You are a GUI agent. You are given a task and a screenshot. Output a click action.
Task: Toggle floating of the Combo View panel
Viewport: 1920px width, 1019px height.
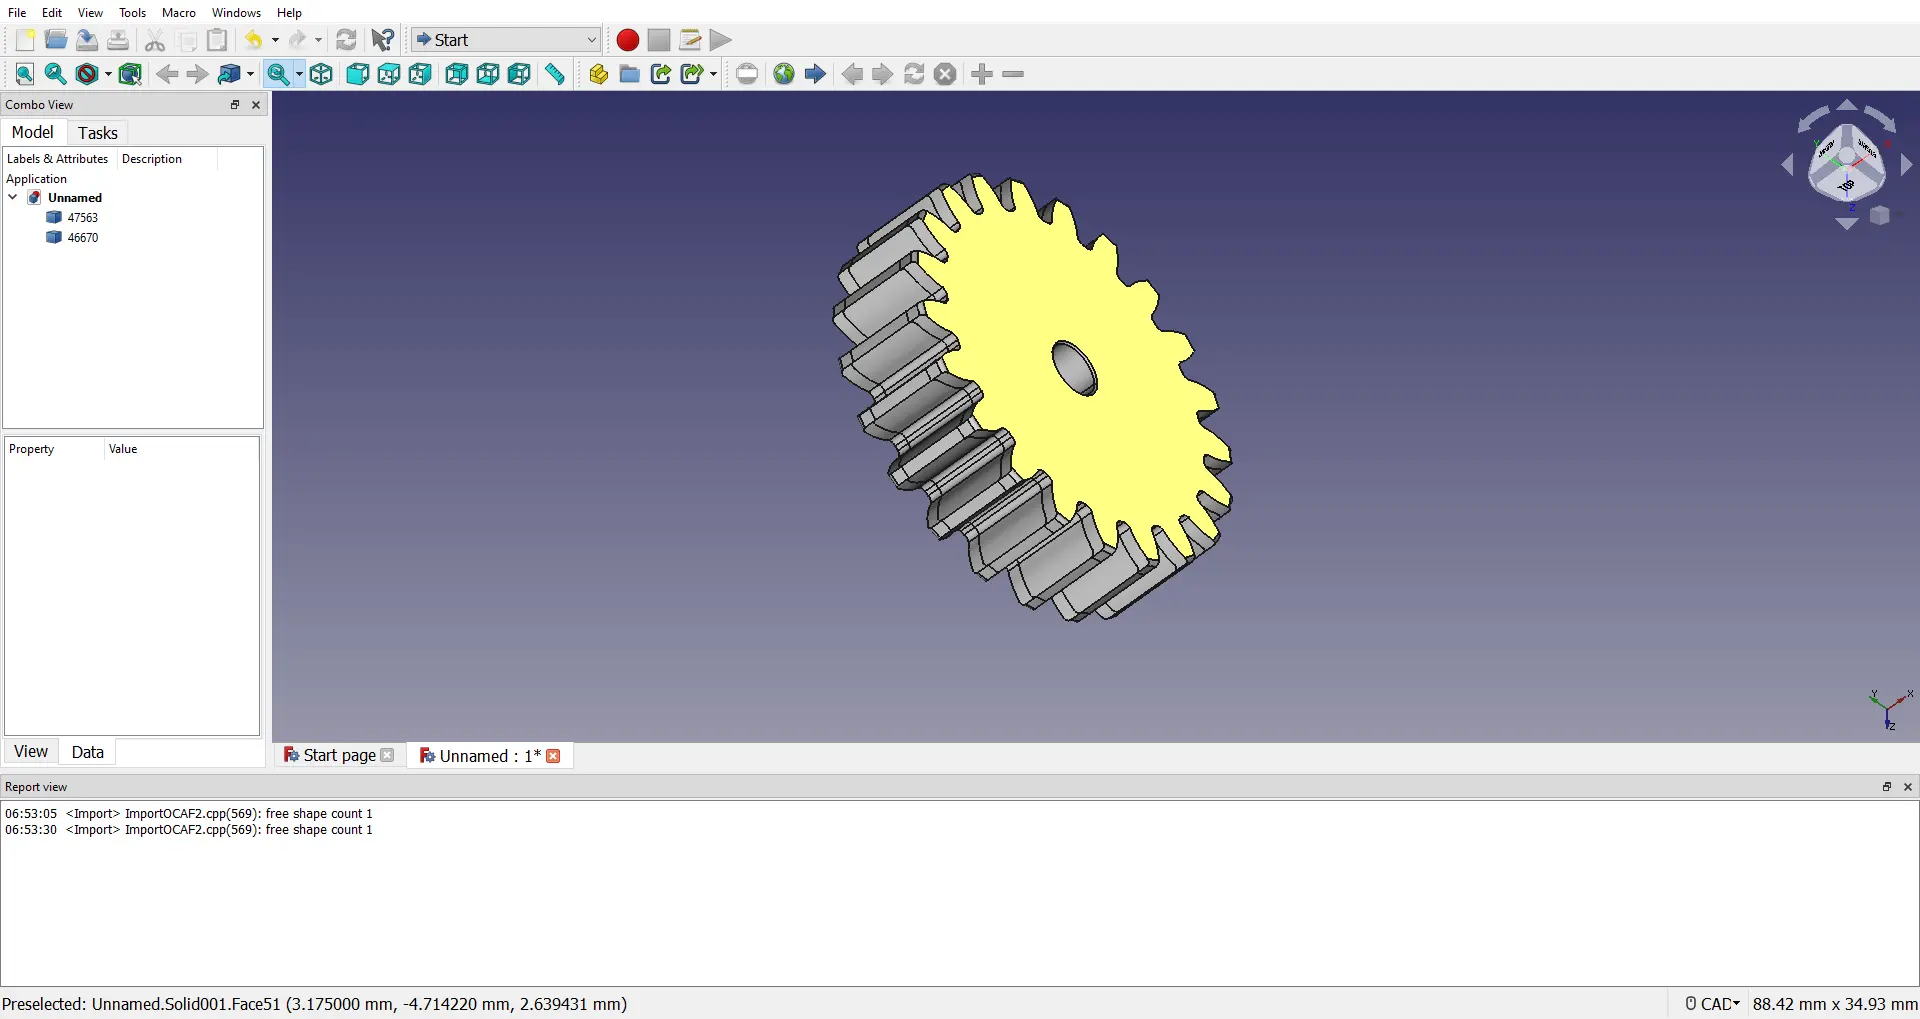point(235,105)
